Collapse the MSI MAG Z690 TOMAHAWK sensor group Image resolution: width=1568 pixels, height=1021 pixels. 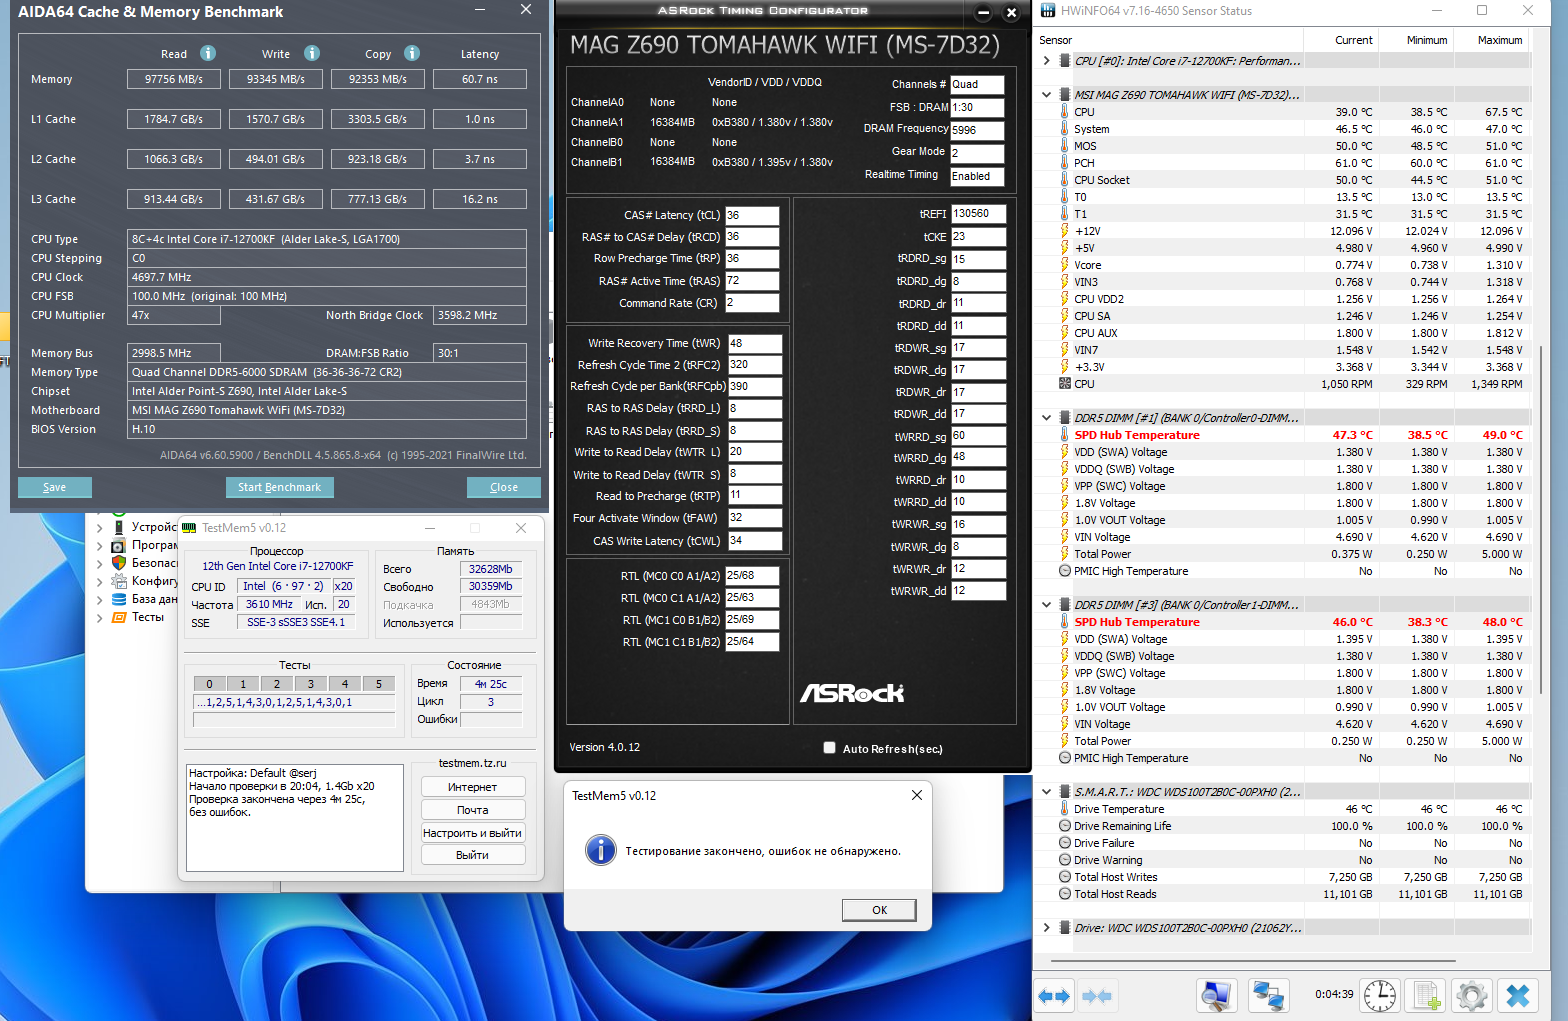click(x=1046, y=95)
